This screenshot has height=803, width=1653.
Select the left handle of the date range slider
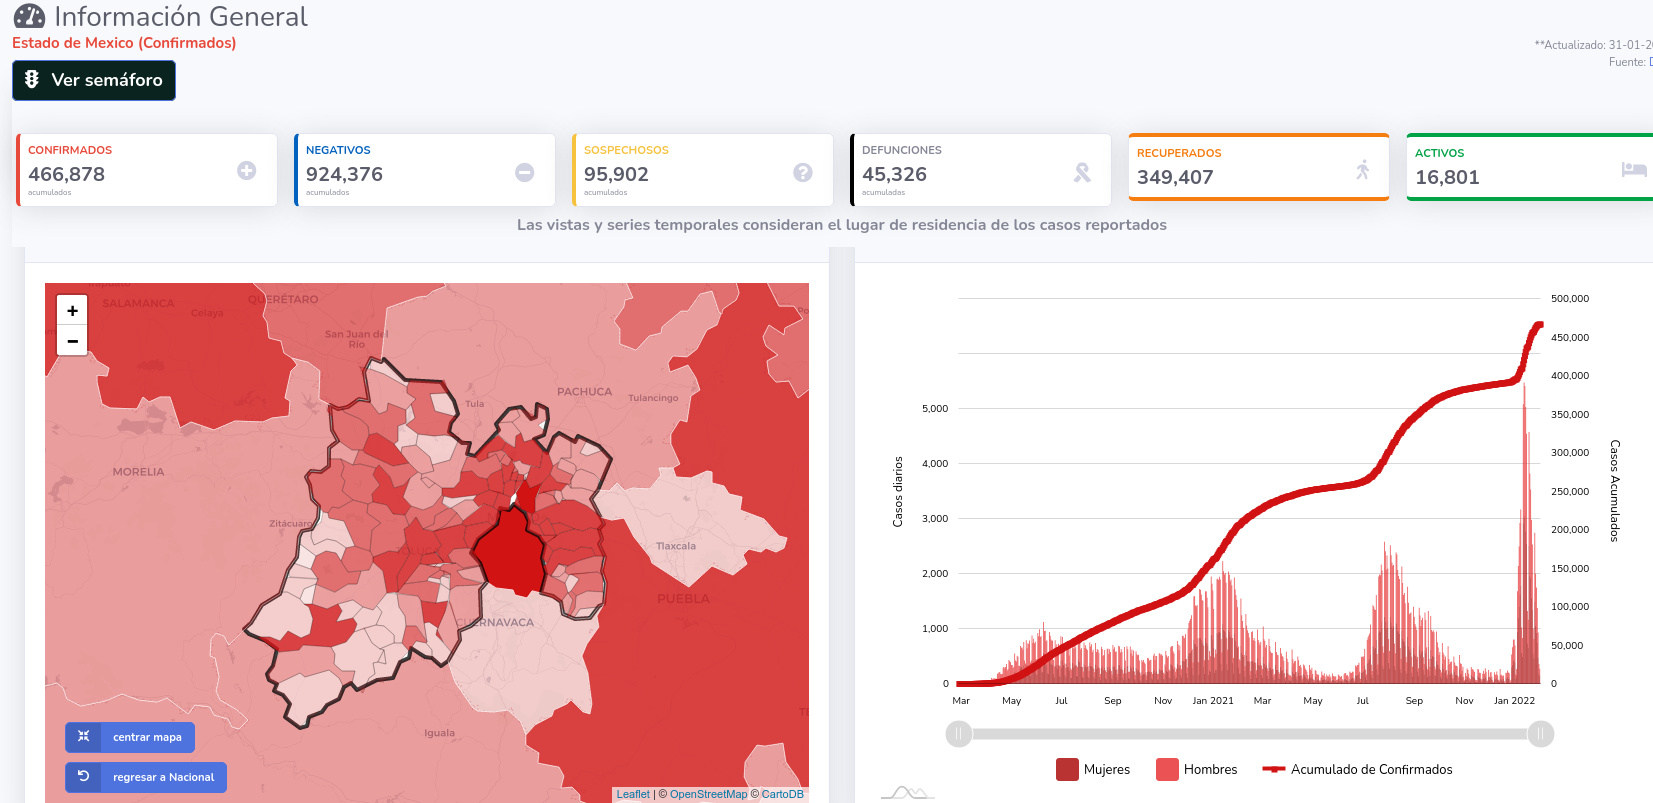pos(958,734)
